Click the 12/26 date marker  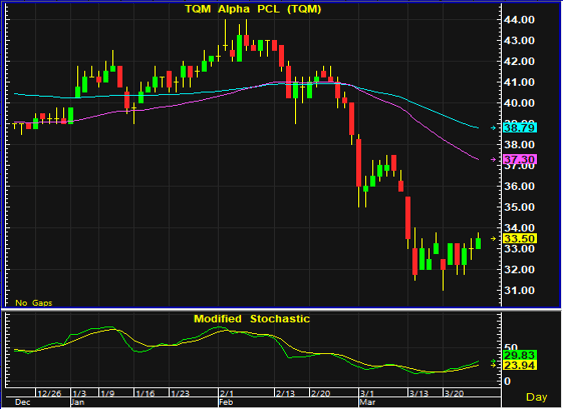(x=49, y=393)
